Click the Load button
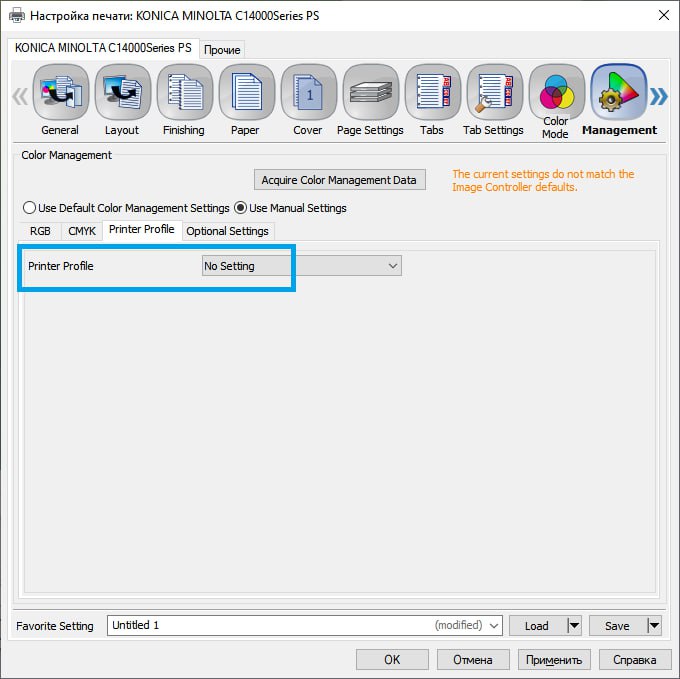The width and height of the screenshot is (680, 679). (537, 625)
